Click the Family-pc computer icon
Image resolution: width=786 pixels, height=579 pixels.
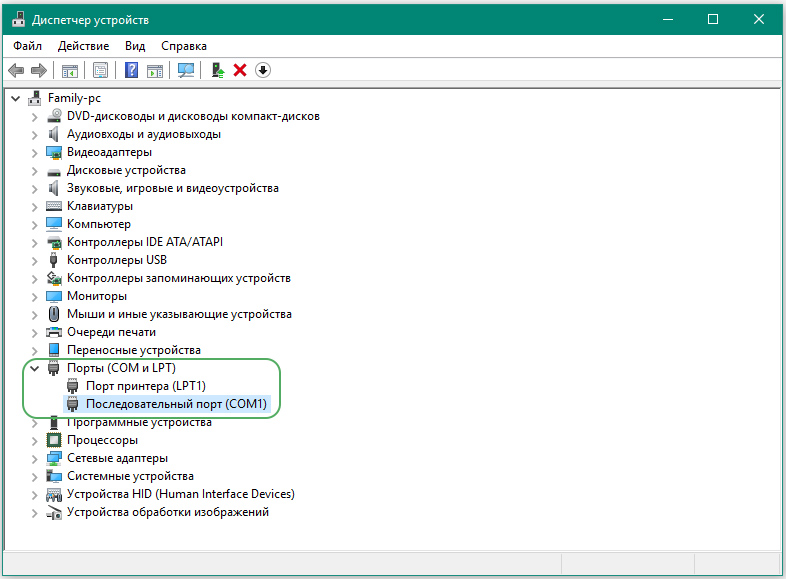[x=35, y=98]
